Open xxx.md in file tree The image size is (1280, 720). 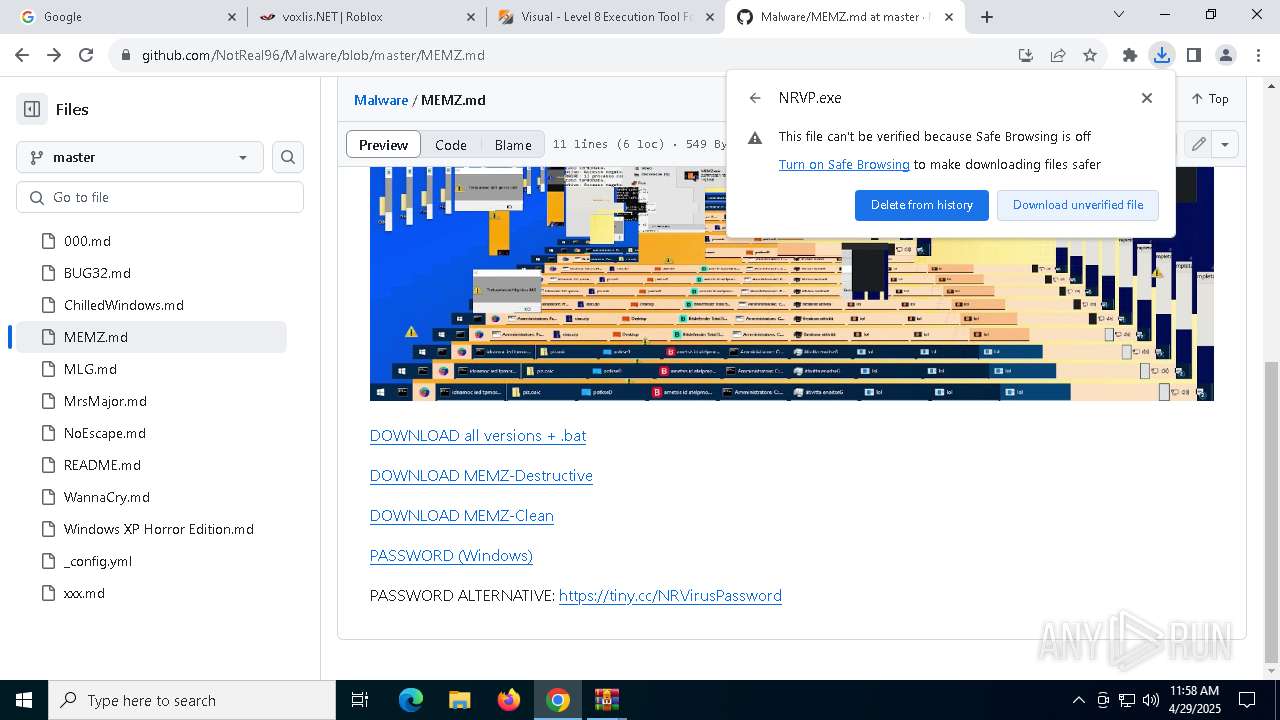147,593
